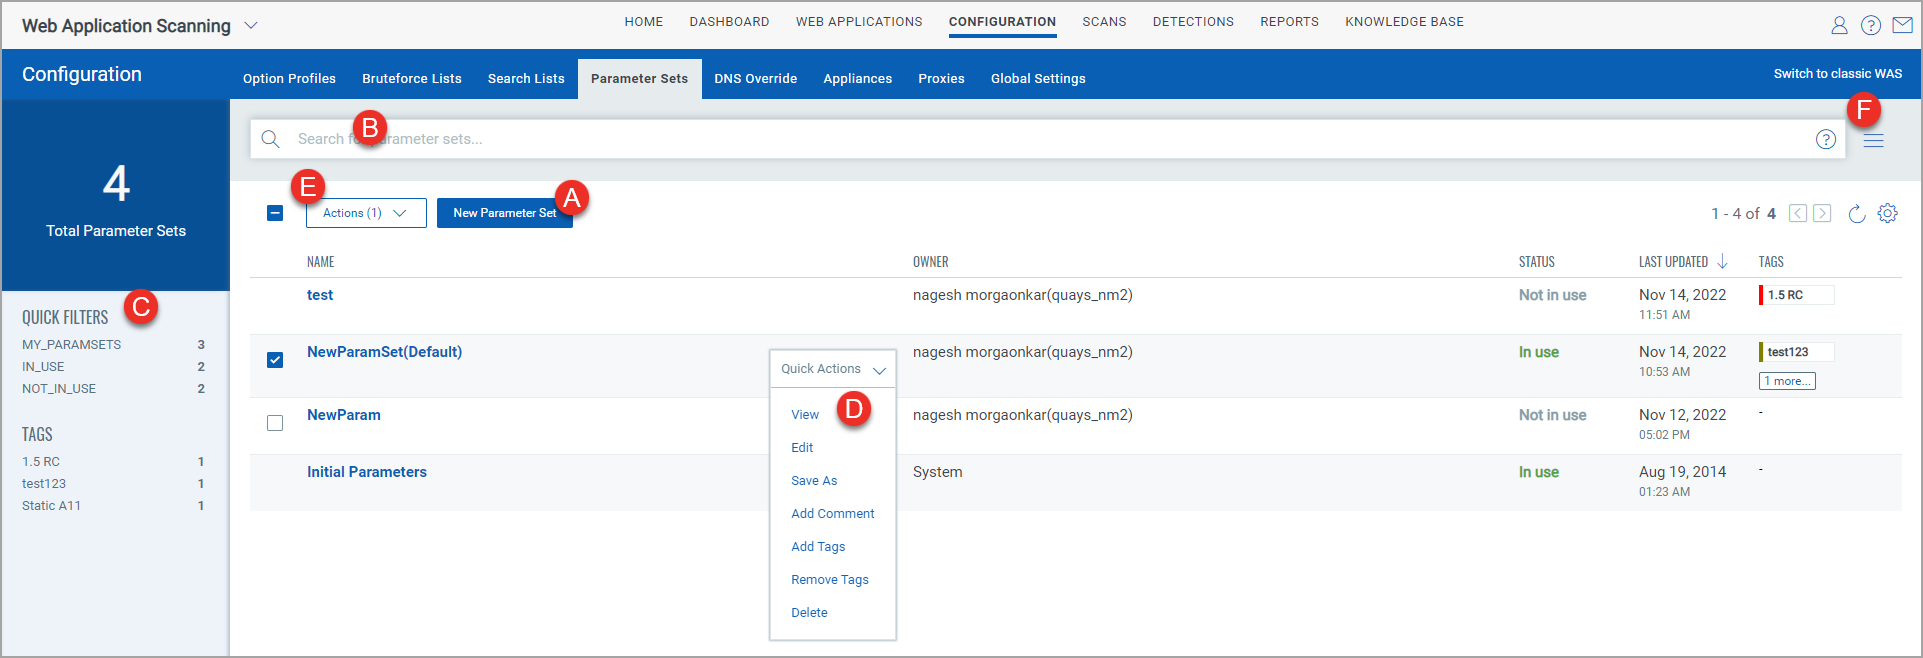
Task: Open KNOWLEDGE BASE menu
Action: (1404, 22)
